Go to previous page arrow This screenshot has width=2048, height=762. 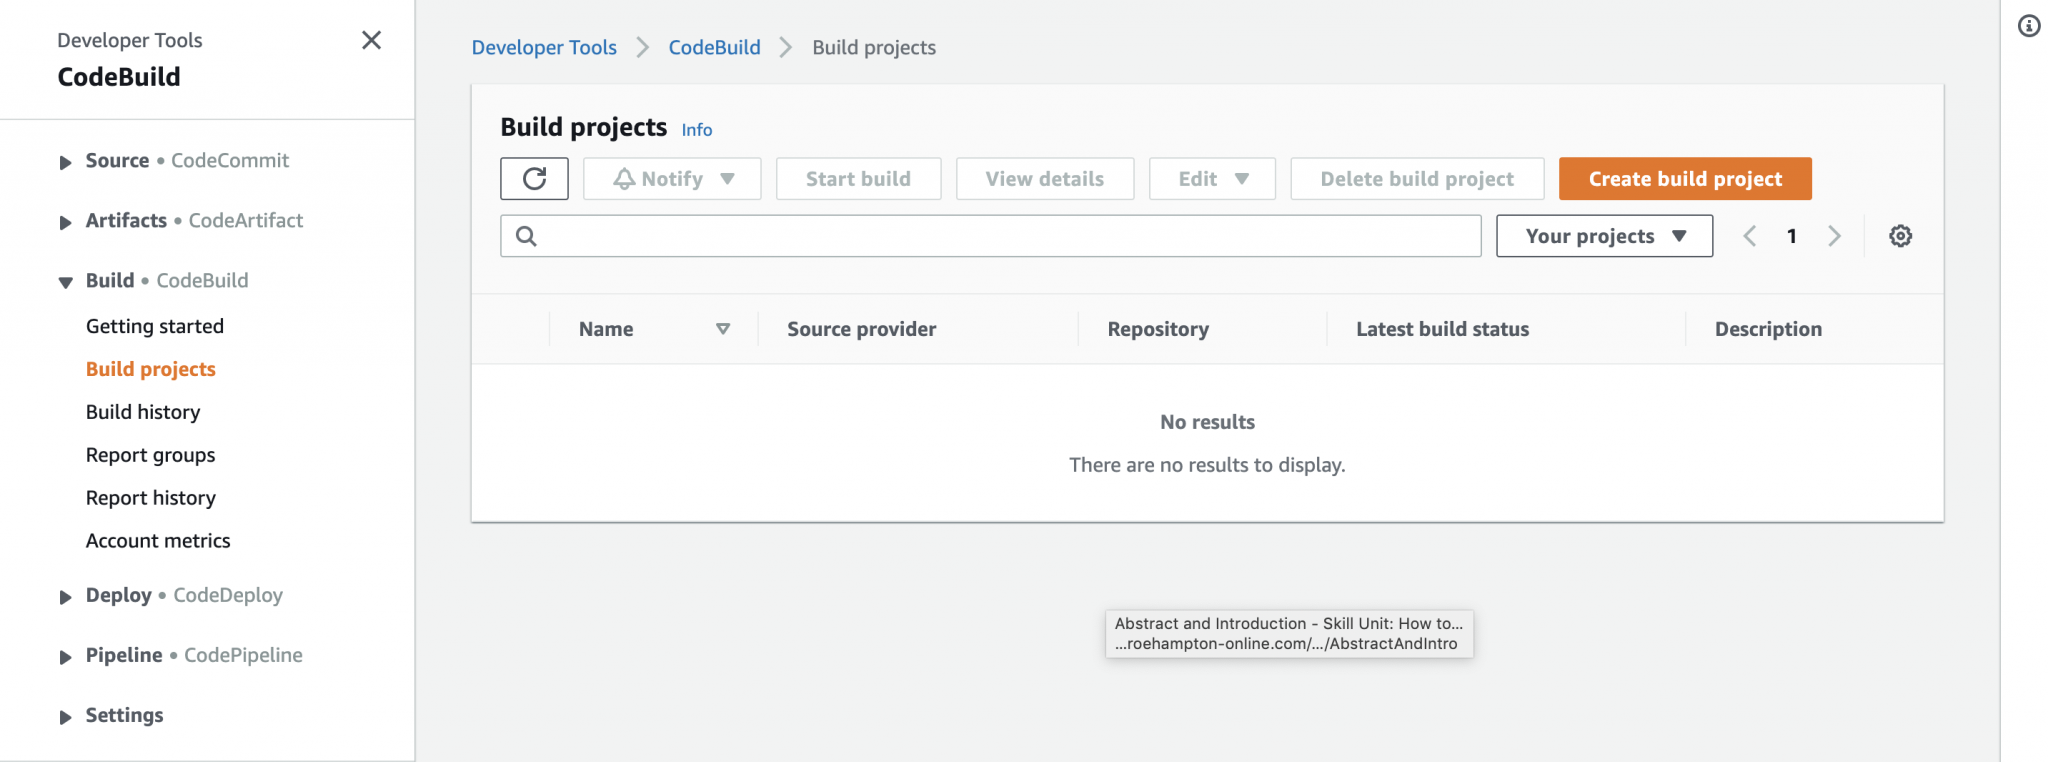[1749, 236]
